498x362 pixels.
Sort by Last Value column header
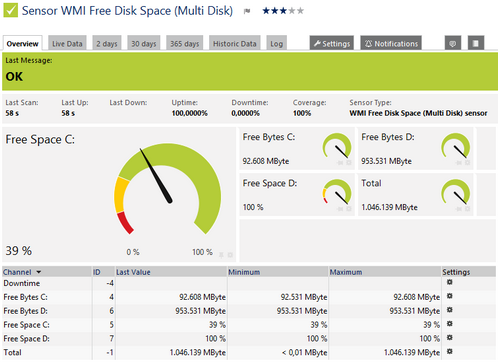pos(133,272)
